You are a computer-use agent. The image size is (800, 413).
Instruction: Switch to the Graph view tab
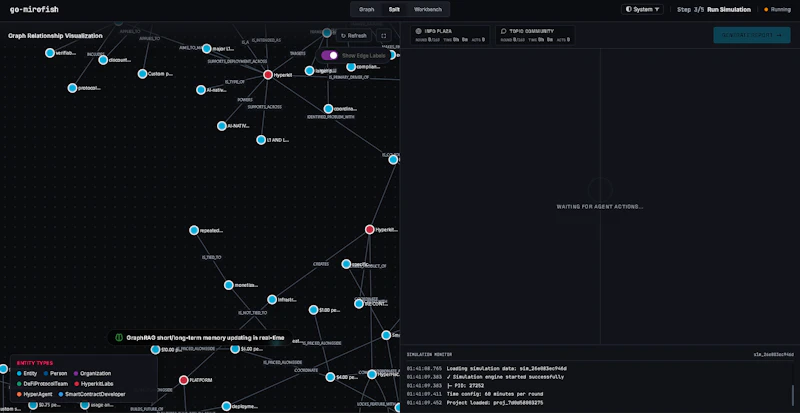point(366,9)
